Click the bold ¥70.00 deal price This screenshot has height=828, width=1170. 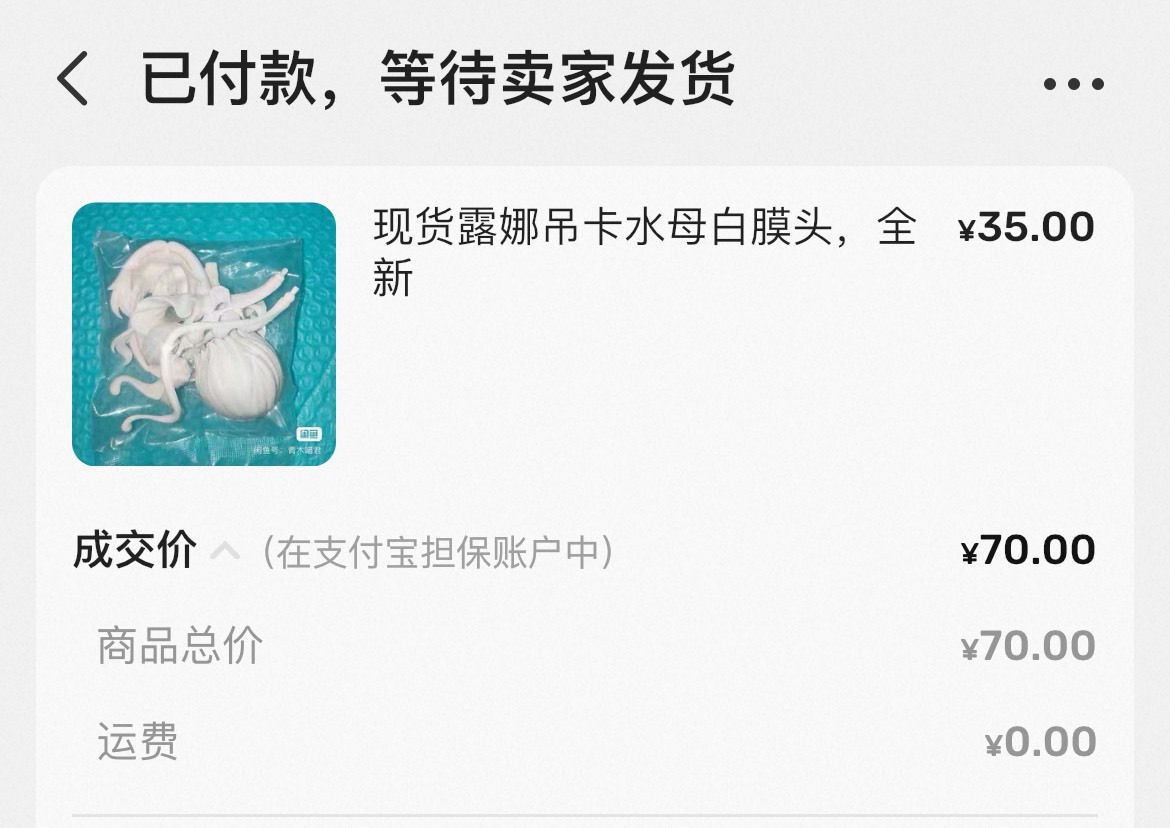pyautogui.click(x=1028, y=551)
